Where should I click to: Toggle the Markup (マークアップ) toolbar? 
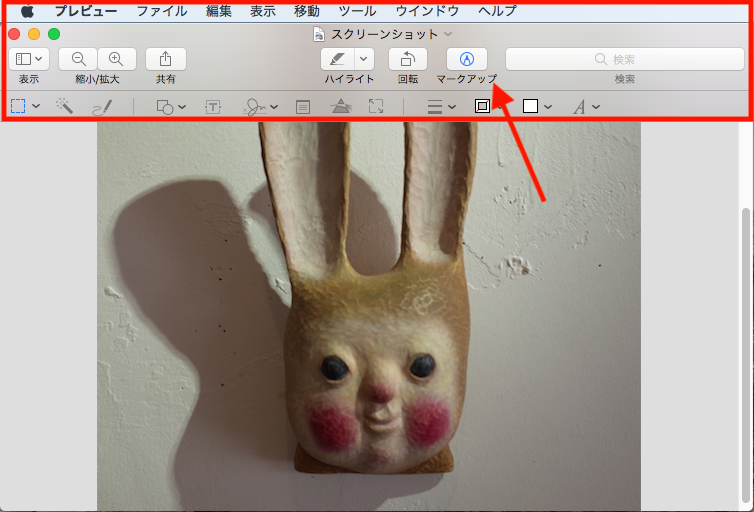click(466, 59)
